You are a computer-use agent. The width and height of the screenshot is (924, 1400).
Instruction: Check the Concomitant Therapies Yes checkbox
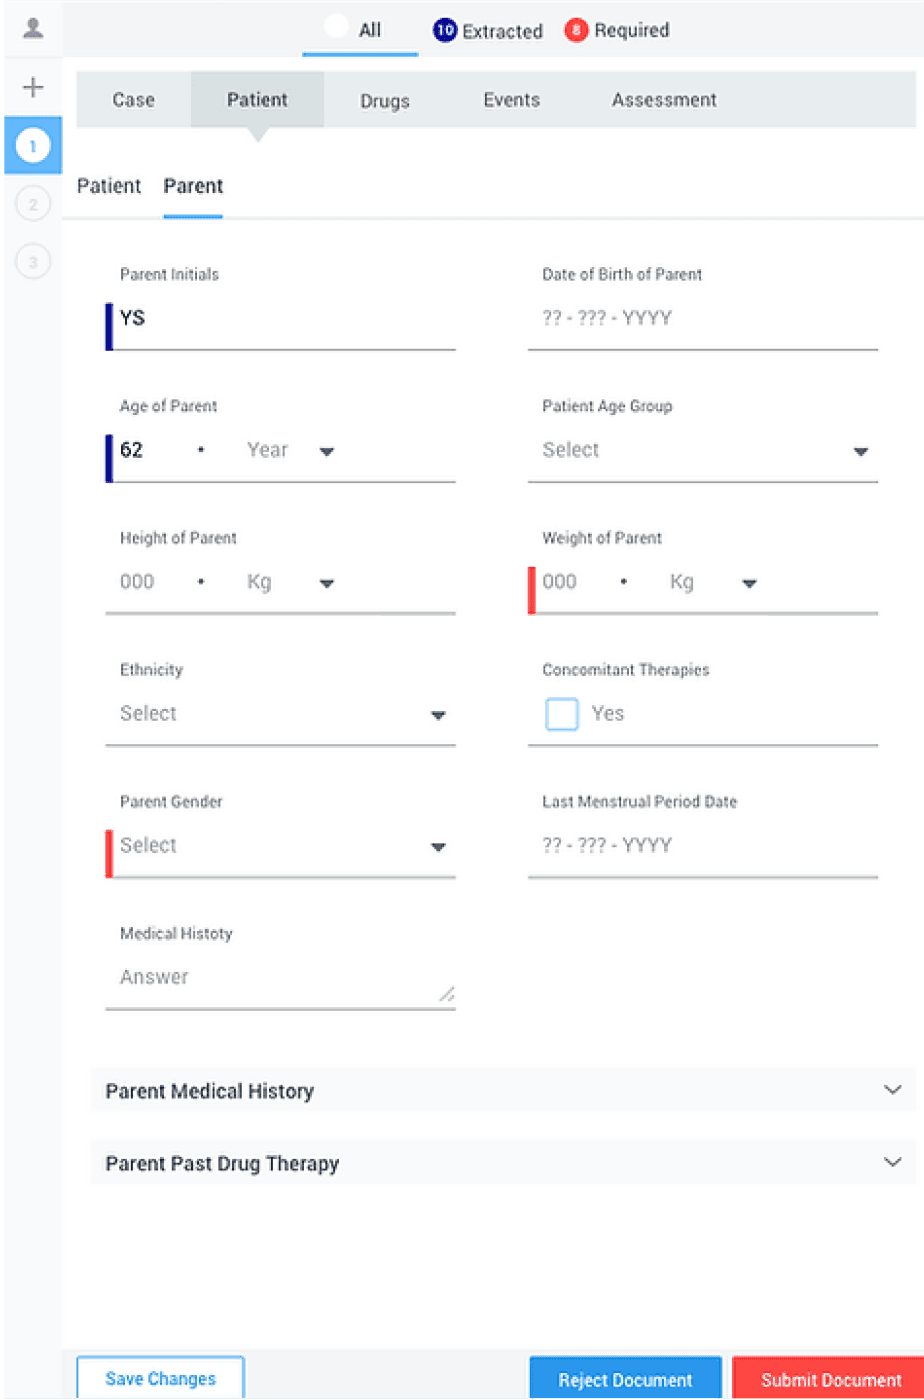click(562, 714)
